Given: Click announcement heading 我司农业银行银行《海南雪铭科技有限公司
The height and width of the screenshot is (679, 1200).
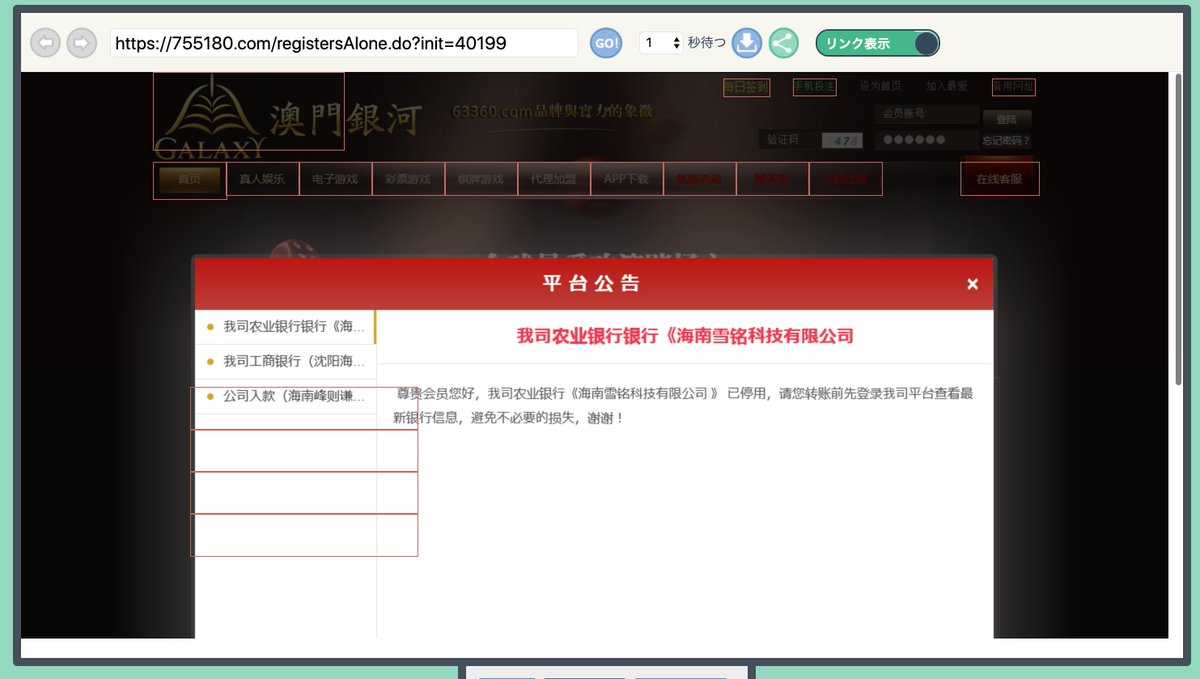Looking at the screenshot, I should click(x=685, y=337).
